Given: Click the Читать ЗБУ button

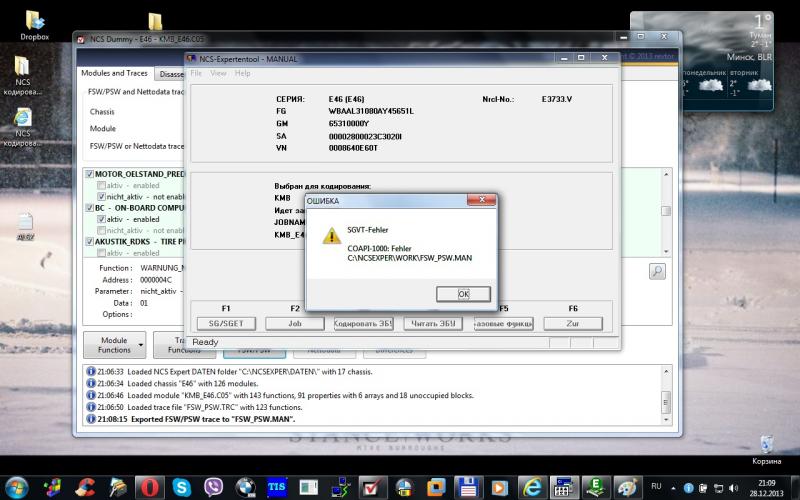Looking at the screenshot, I should 433,323.
